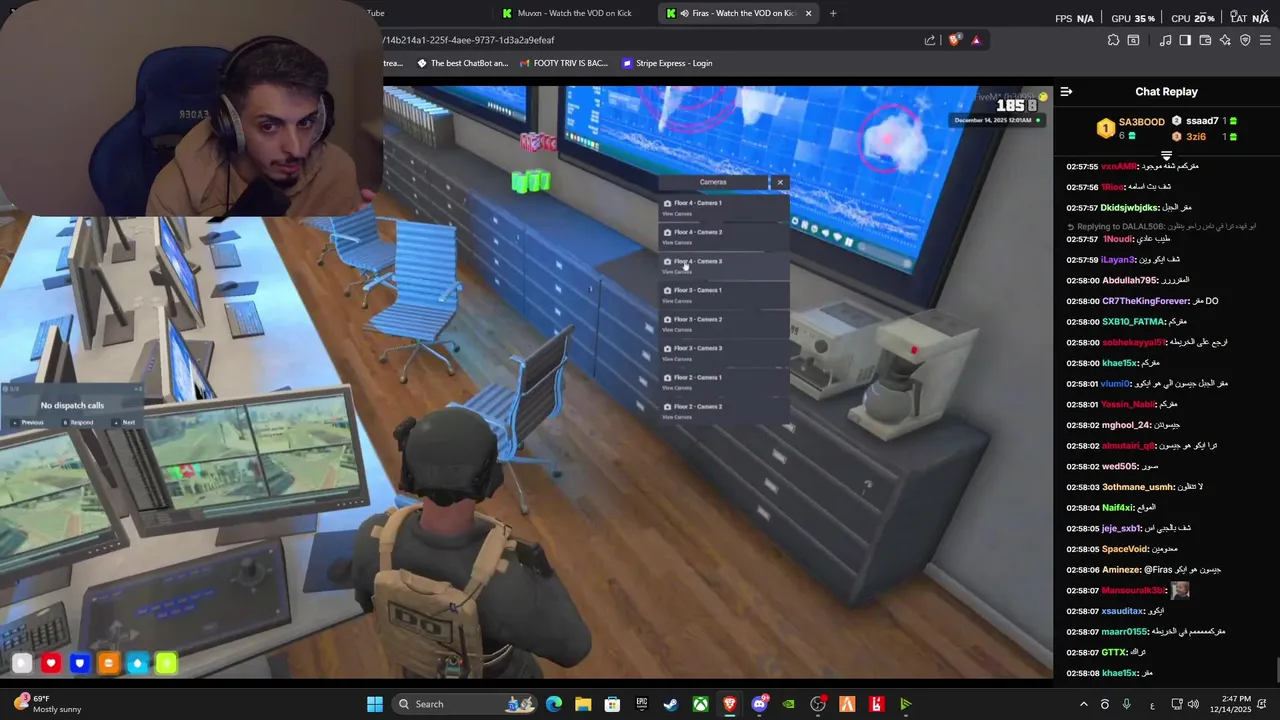Image resolution: width=1280 pixels, height=720 pixels.
Task: Switch to the Muvxn VOD tab
Action: 575,13
